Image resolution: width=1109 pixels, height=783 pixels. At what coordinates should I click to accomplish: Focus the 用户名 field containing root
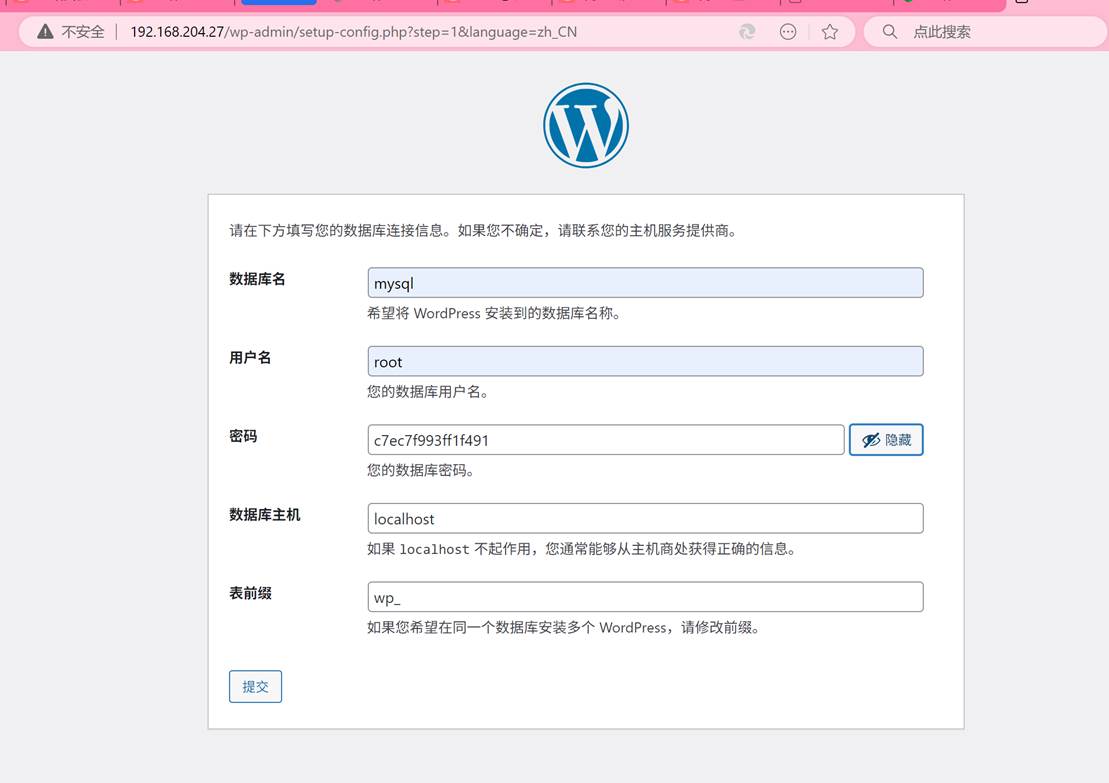645,361
